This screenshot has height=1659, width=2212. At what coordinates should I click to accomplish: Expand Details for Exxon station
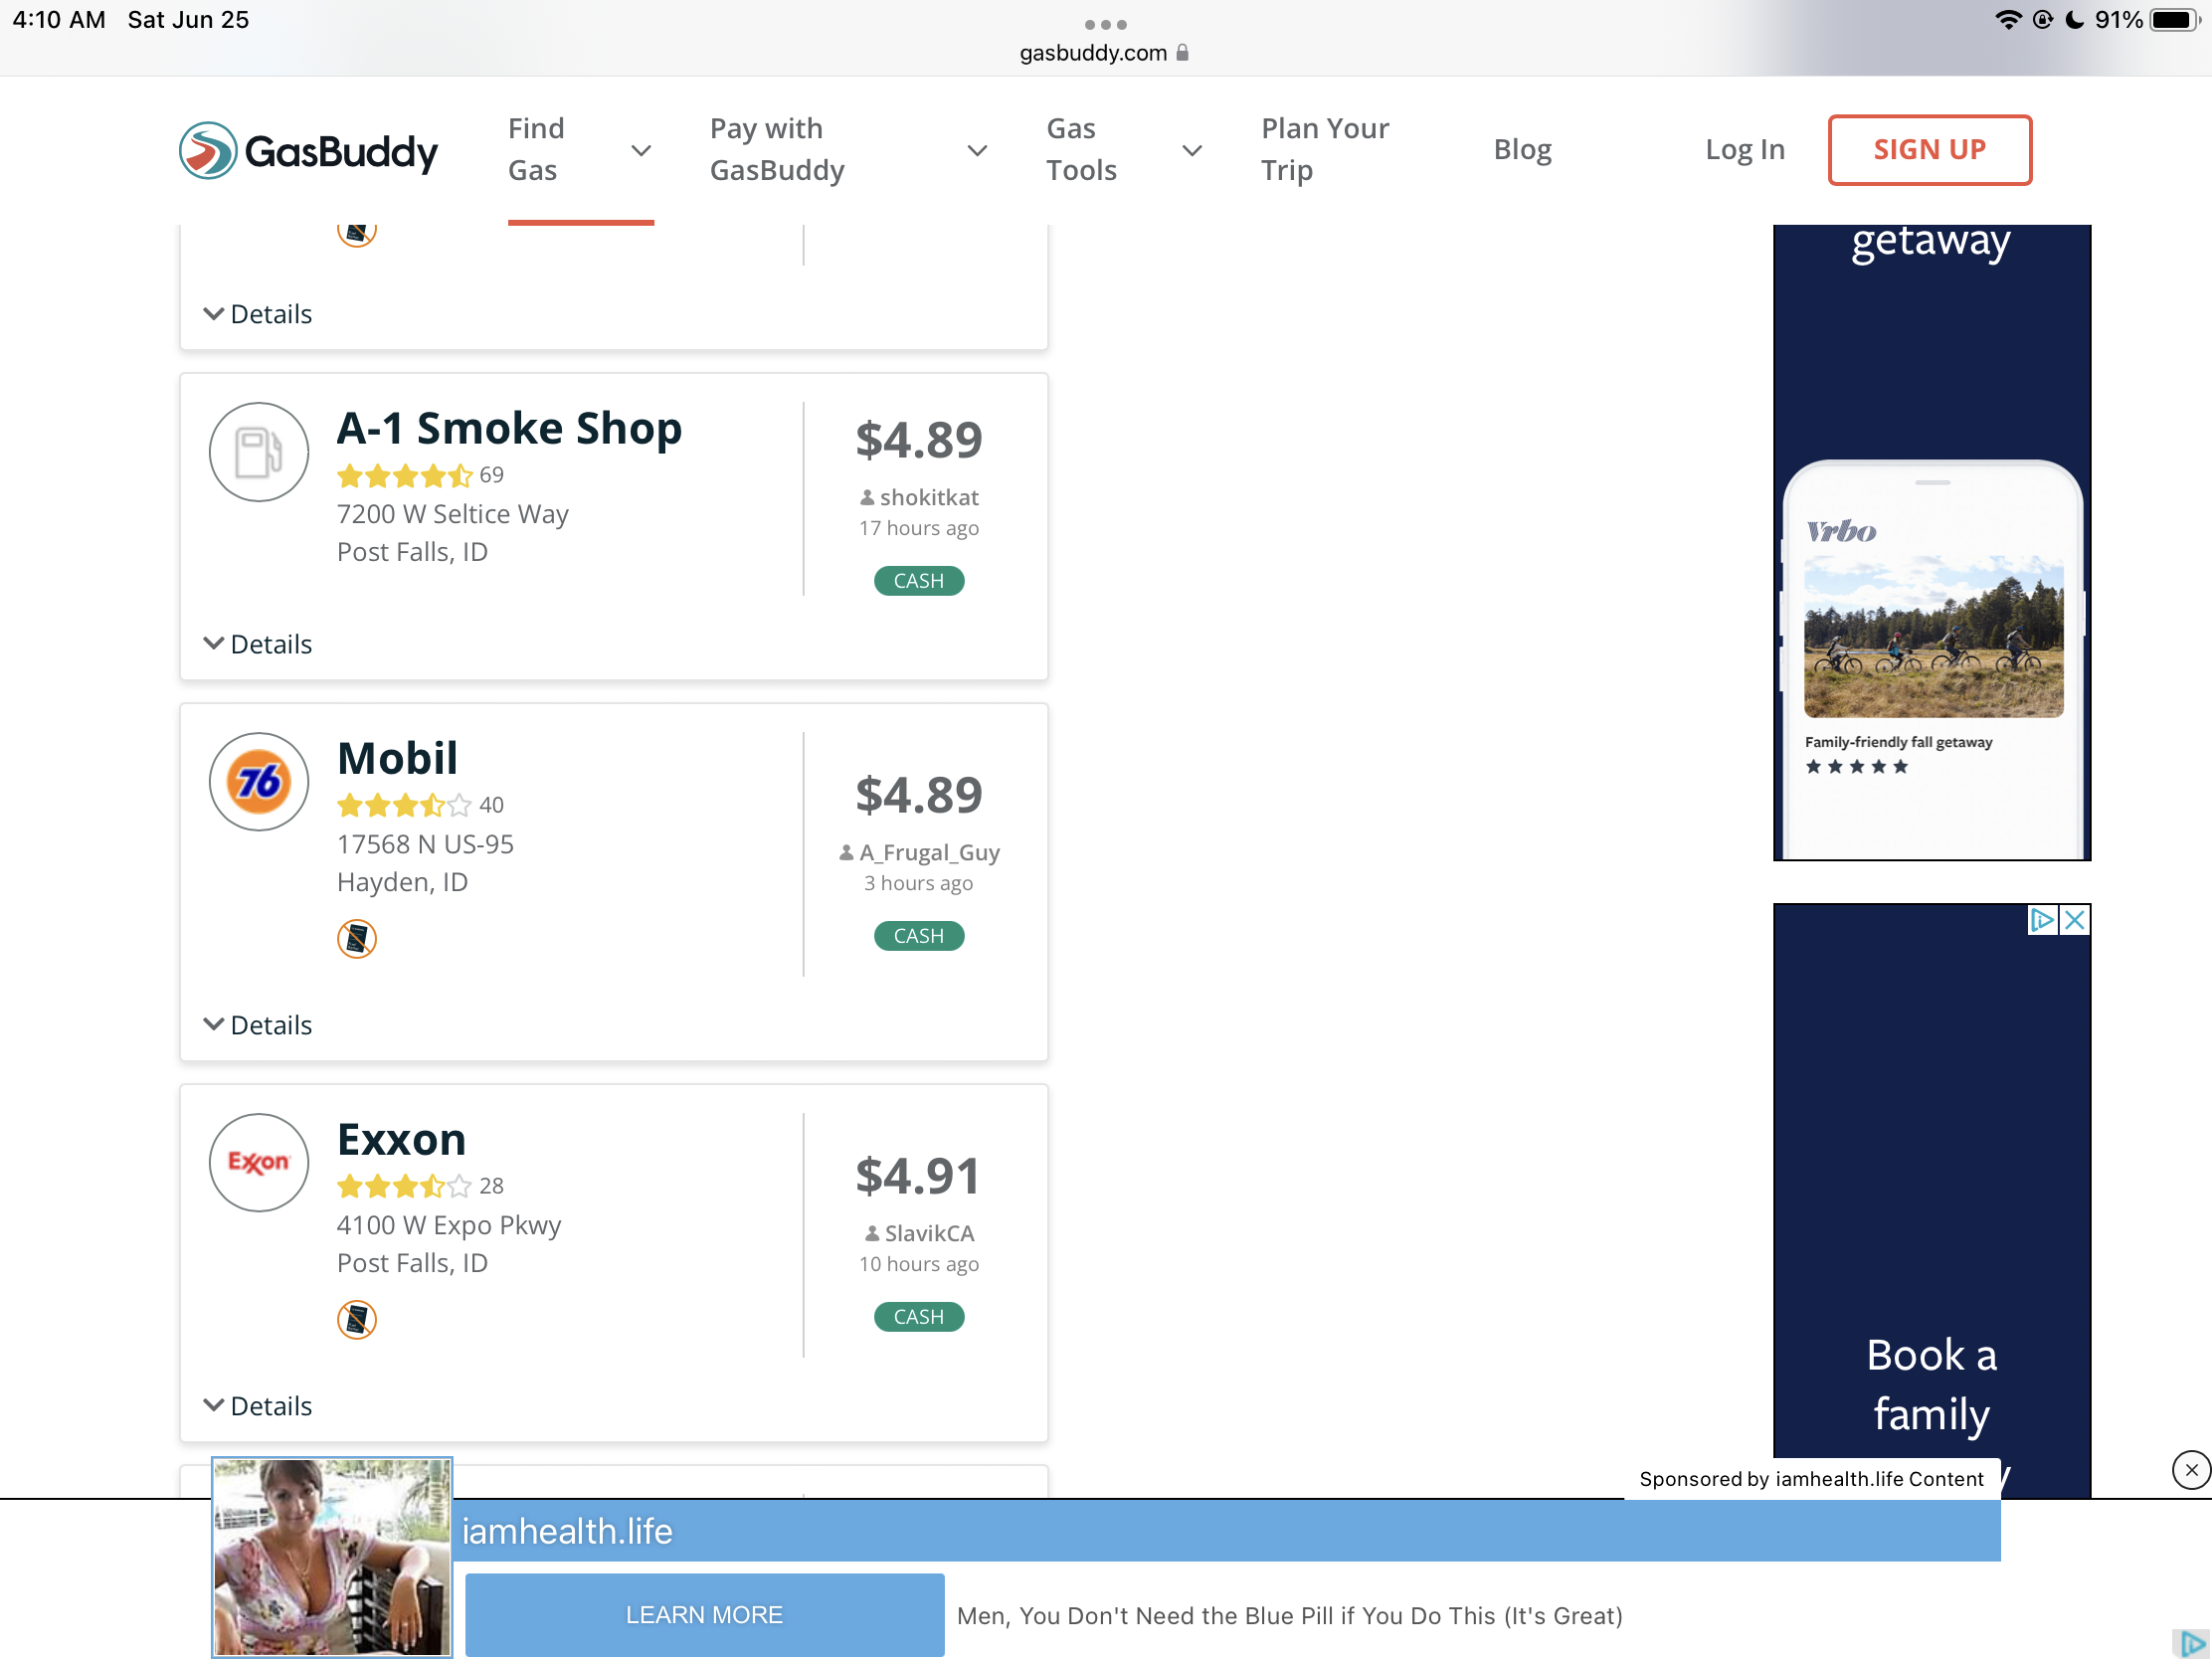coord(258,1406)
